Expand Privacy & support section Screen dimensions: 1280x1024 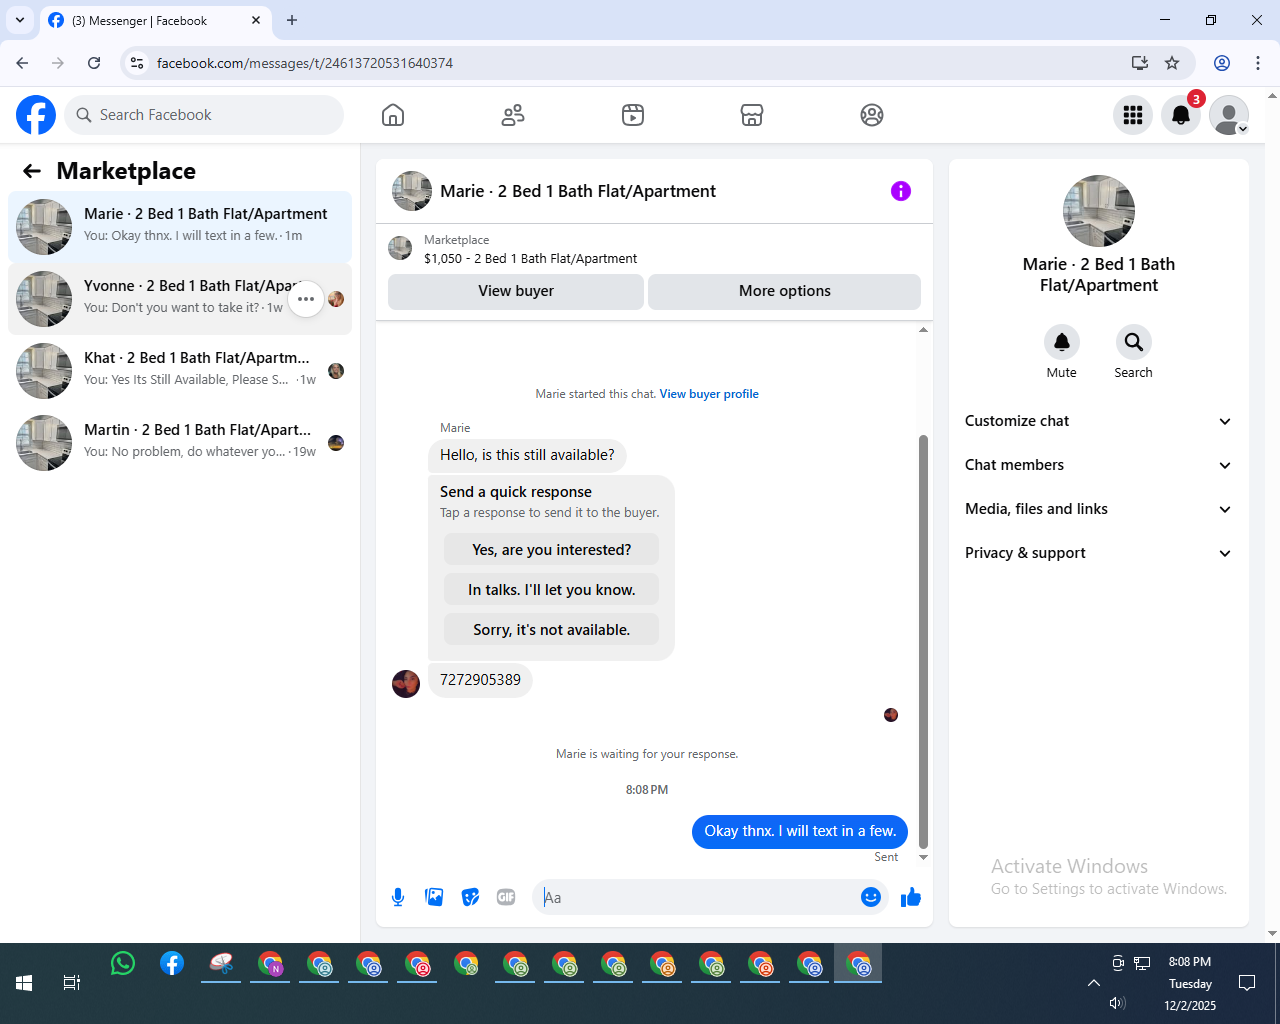click(x=1099, y=553)
